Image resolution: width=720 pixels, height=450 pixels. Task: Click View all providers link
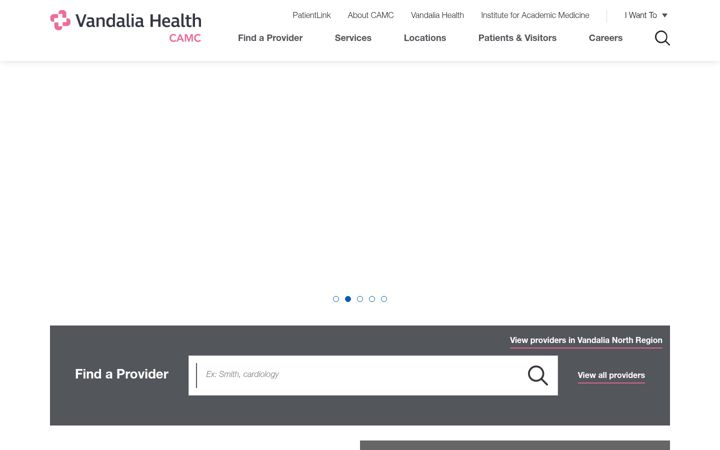pos(611,375)
